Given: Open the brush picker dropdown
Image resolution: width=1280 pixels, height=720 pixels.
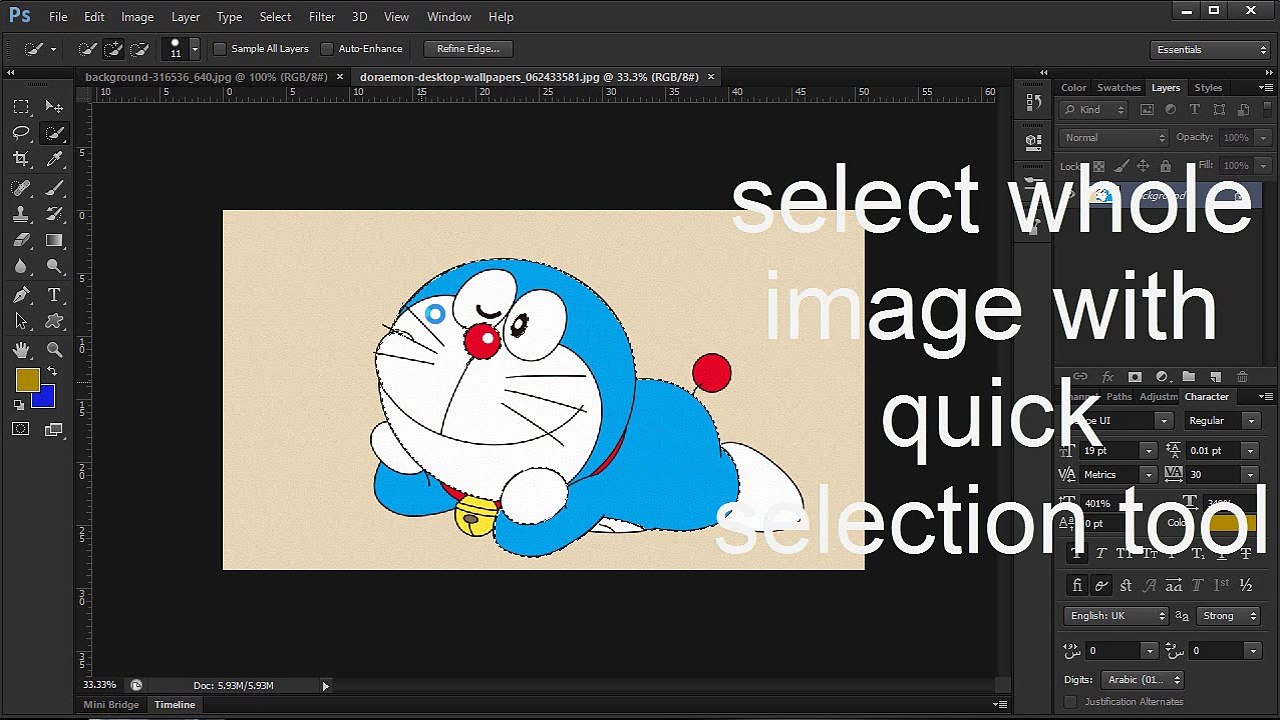Looking at the screenshot, I should click(x=194, y=48).
